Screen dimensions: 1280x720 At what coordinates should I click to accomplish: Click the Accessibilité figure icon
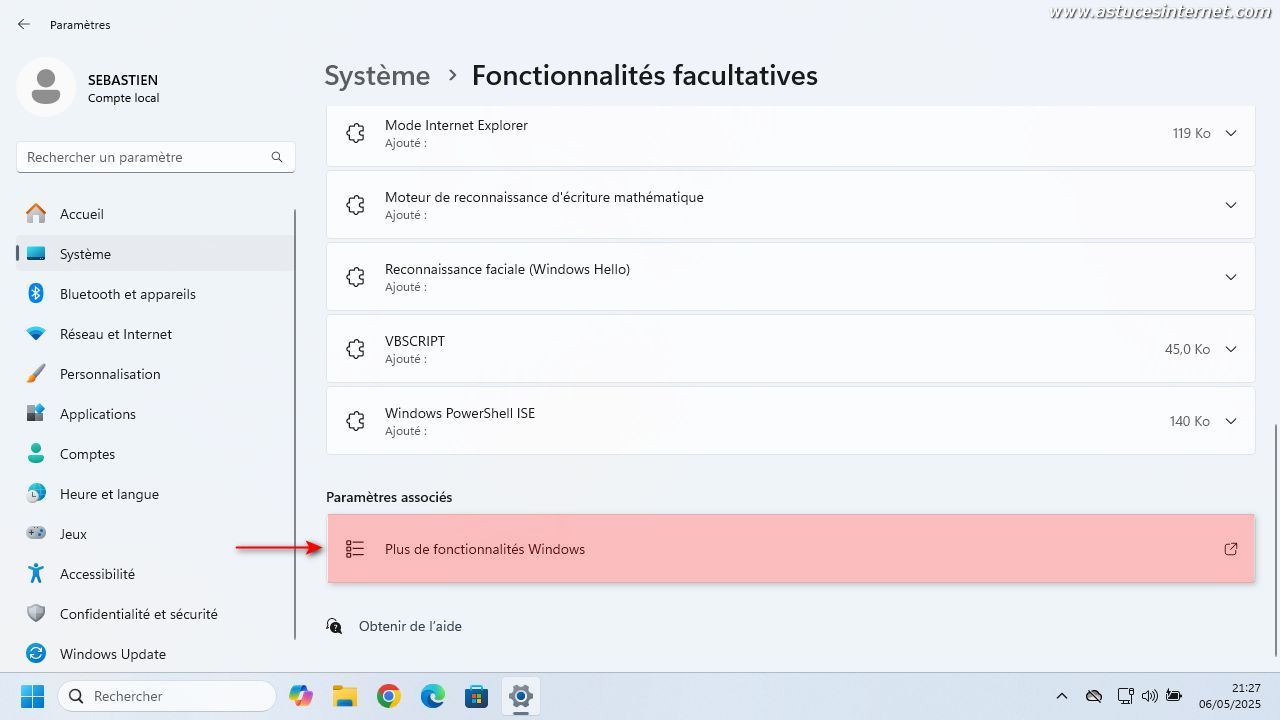click(36, 574)
